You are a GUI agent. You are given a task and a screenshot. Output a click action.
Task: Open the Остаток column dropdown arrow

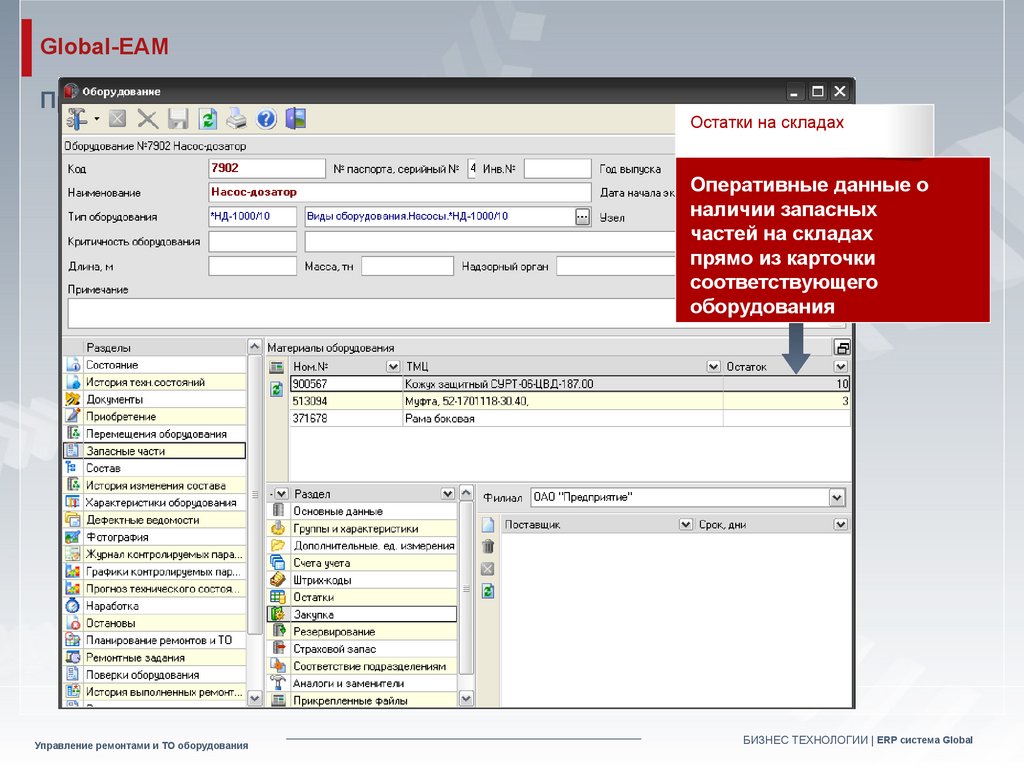[x=840, y=367]
